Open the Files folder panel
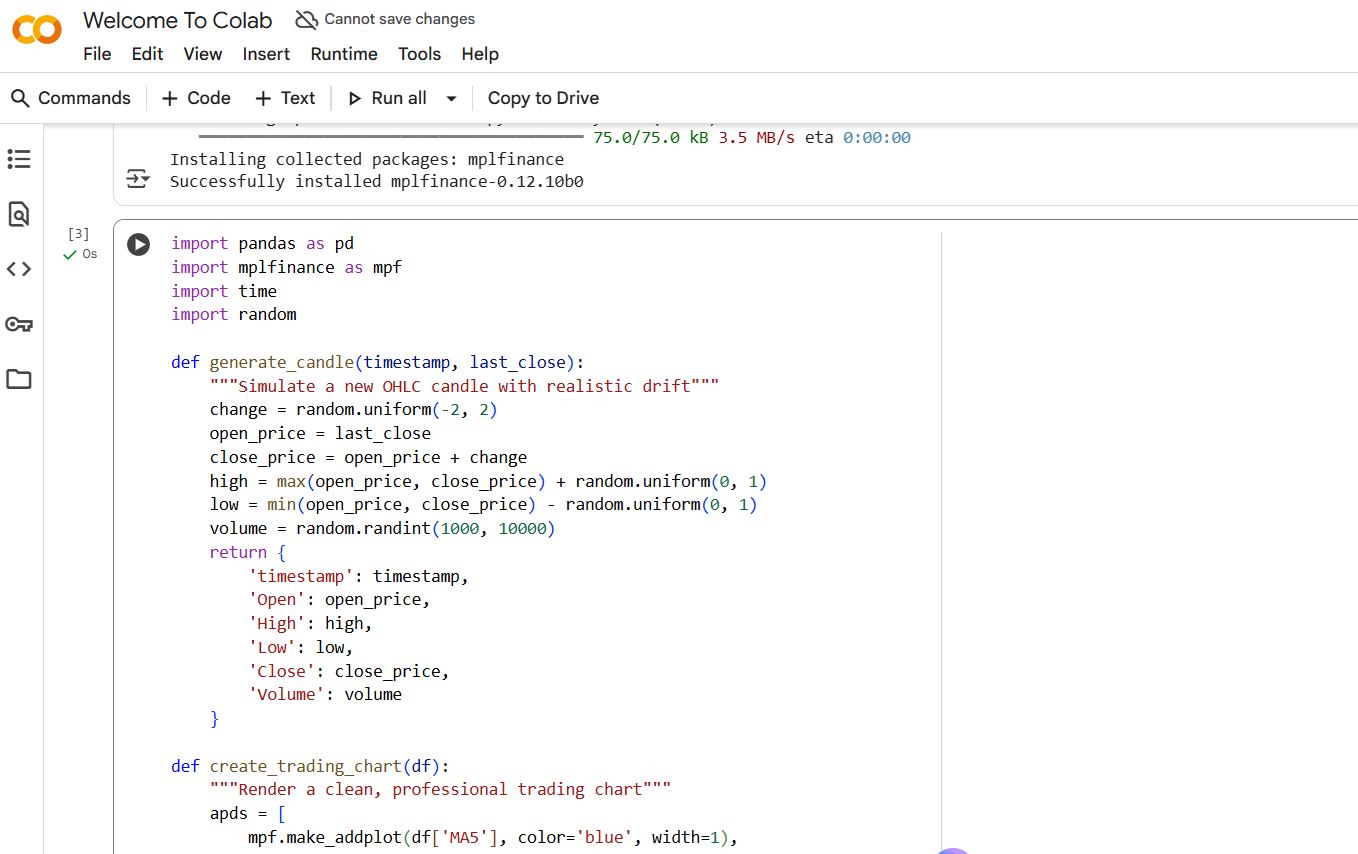 19,379
